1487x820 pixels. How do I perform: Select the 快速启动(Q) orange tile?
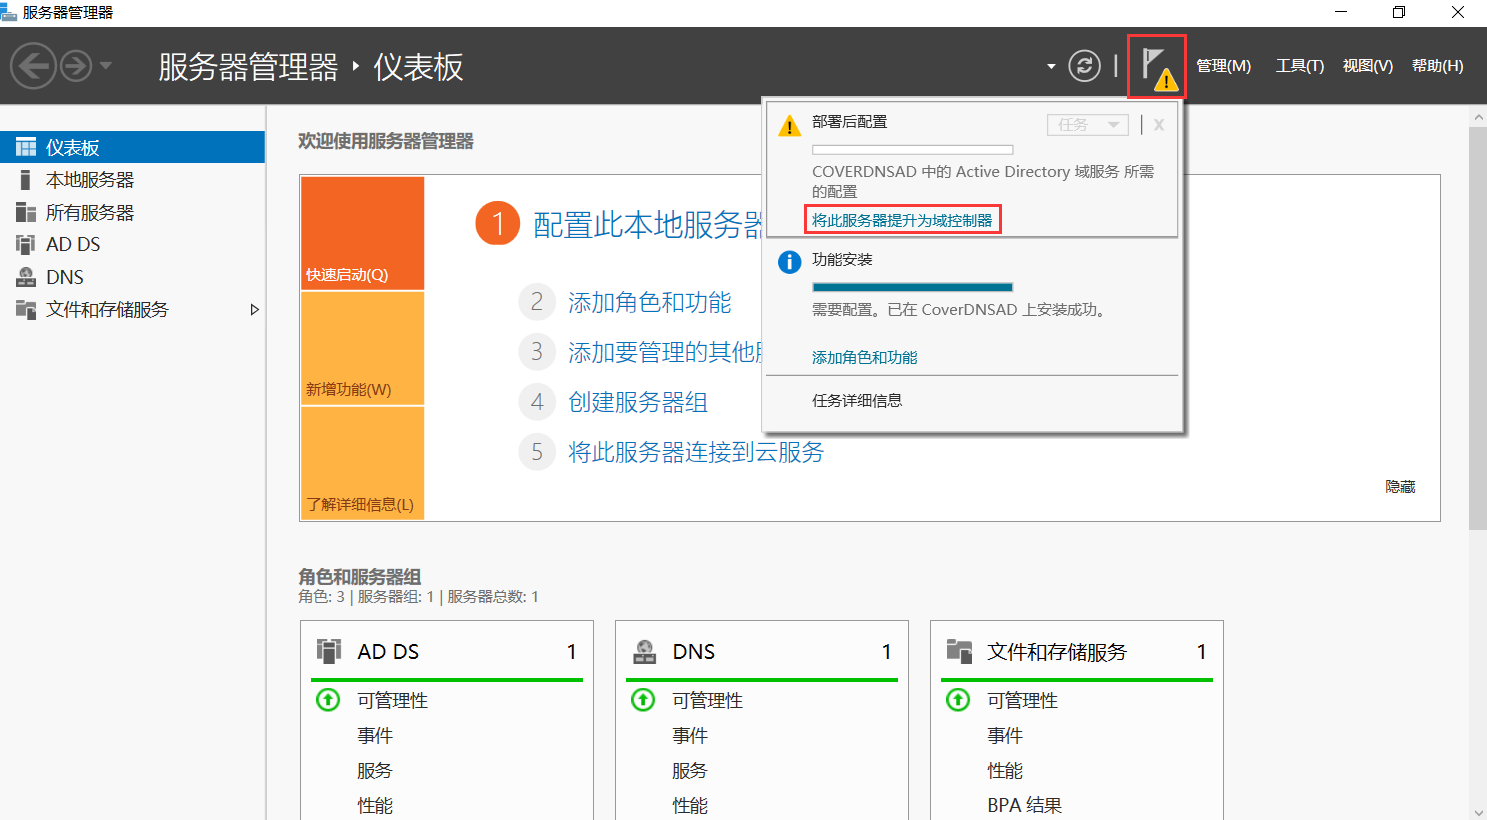[x=362, y=234]
